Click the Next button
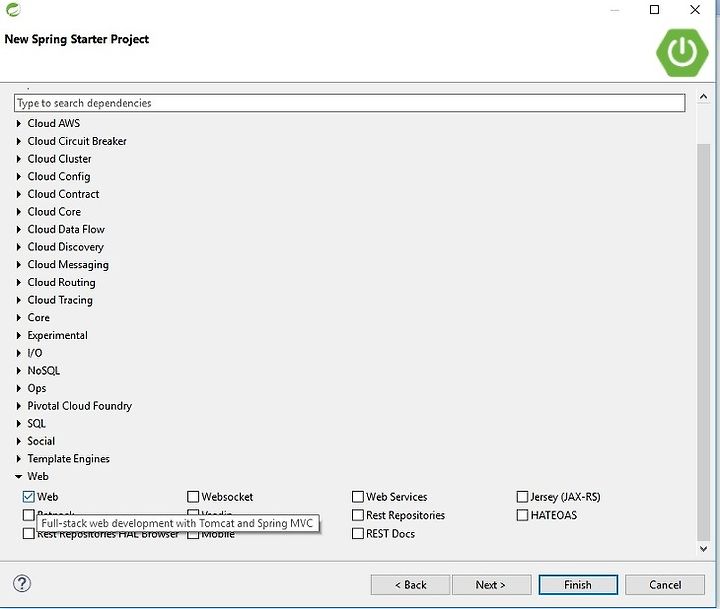This screenshot has height=609, width=720. point(491,585)
